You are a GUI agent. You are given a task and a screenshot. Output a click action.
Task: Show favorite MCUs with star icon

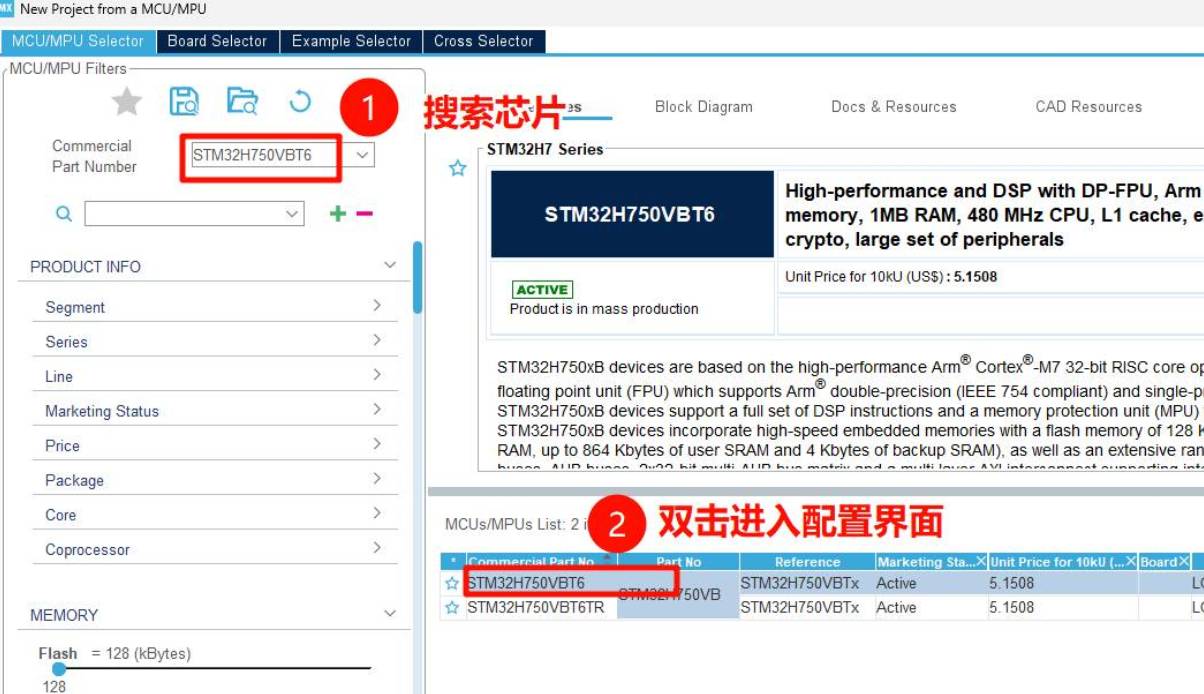click(126, 101)
